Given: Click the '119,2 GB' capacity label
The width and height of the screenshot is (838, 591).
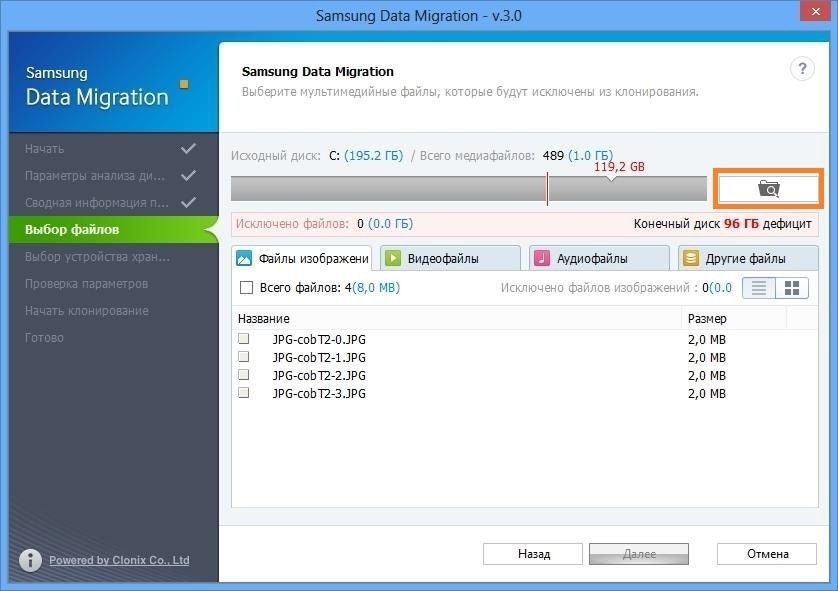Looking at the screenshot, I should (619, 167).
